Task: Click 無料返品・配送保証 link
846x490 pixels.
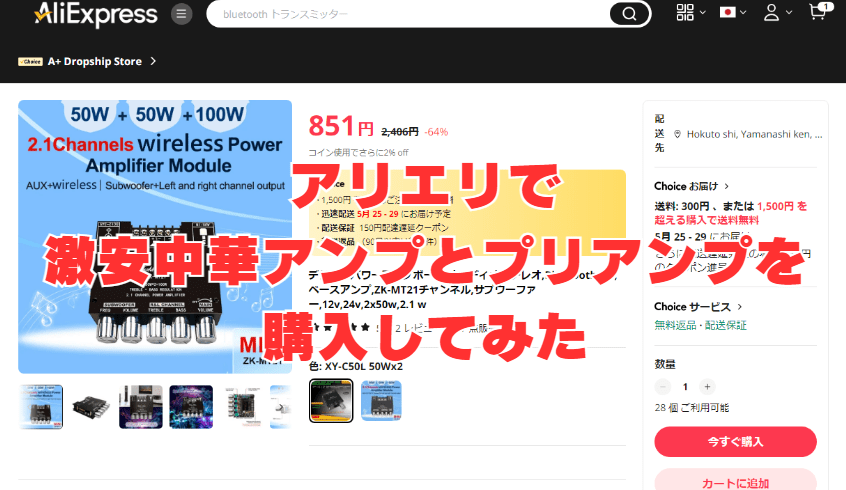Action: (x=700, y=325)
